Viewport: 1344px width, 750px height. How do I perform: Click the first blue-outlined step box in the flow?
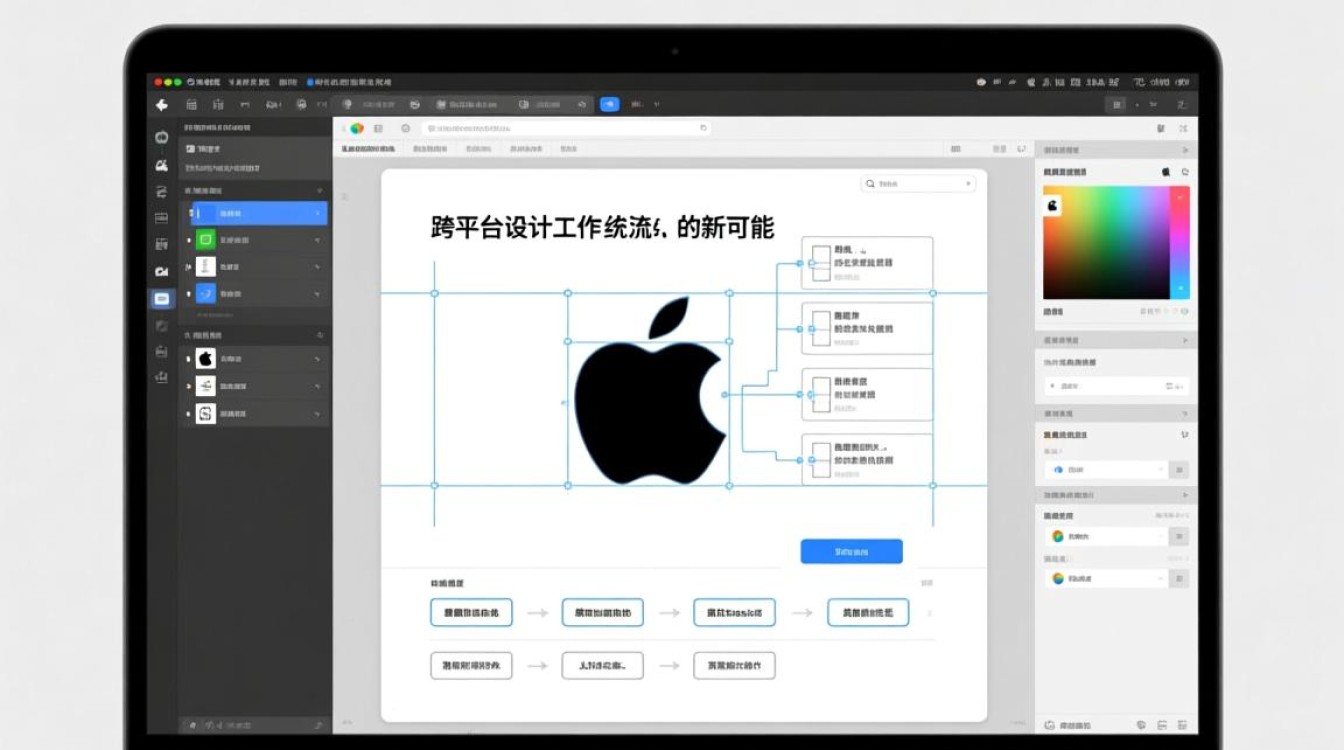point(471,613)
